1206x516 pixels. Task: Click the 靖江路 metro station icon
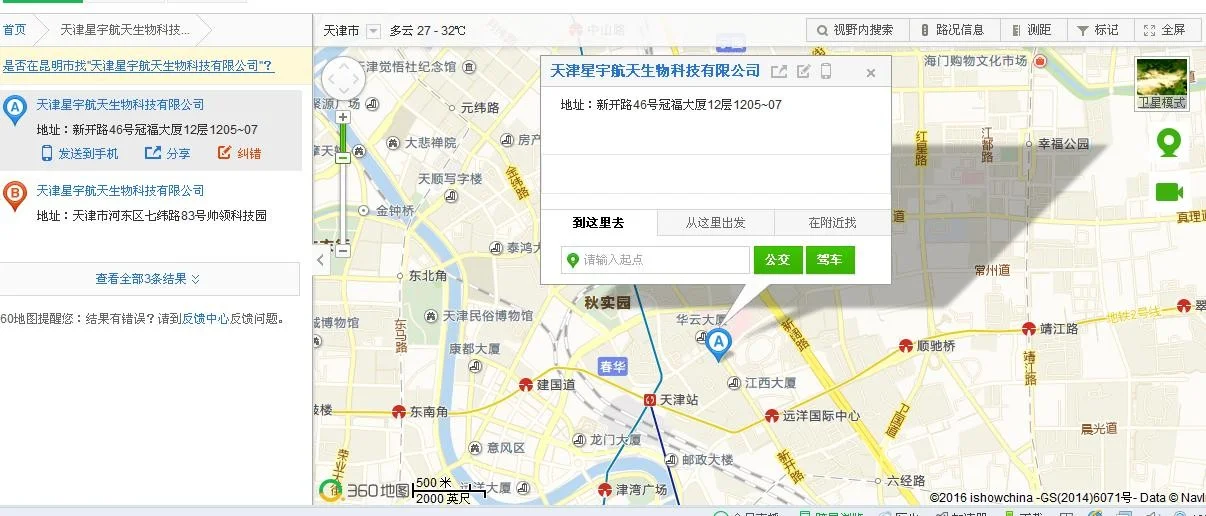pyautogui.click(x=1029, y=328)
